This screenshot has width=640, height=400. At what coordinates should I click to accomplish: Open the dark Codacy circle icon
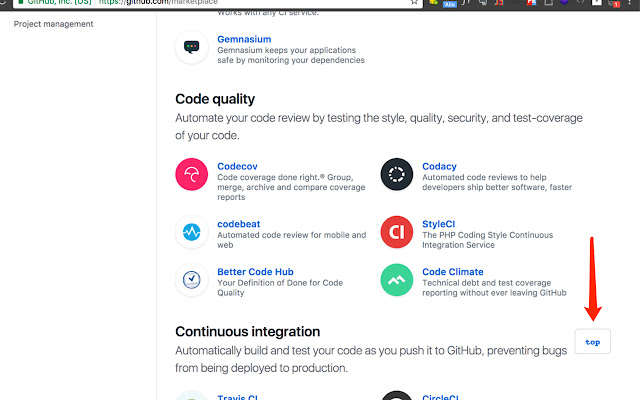click(397, 174)
